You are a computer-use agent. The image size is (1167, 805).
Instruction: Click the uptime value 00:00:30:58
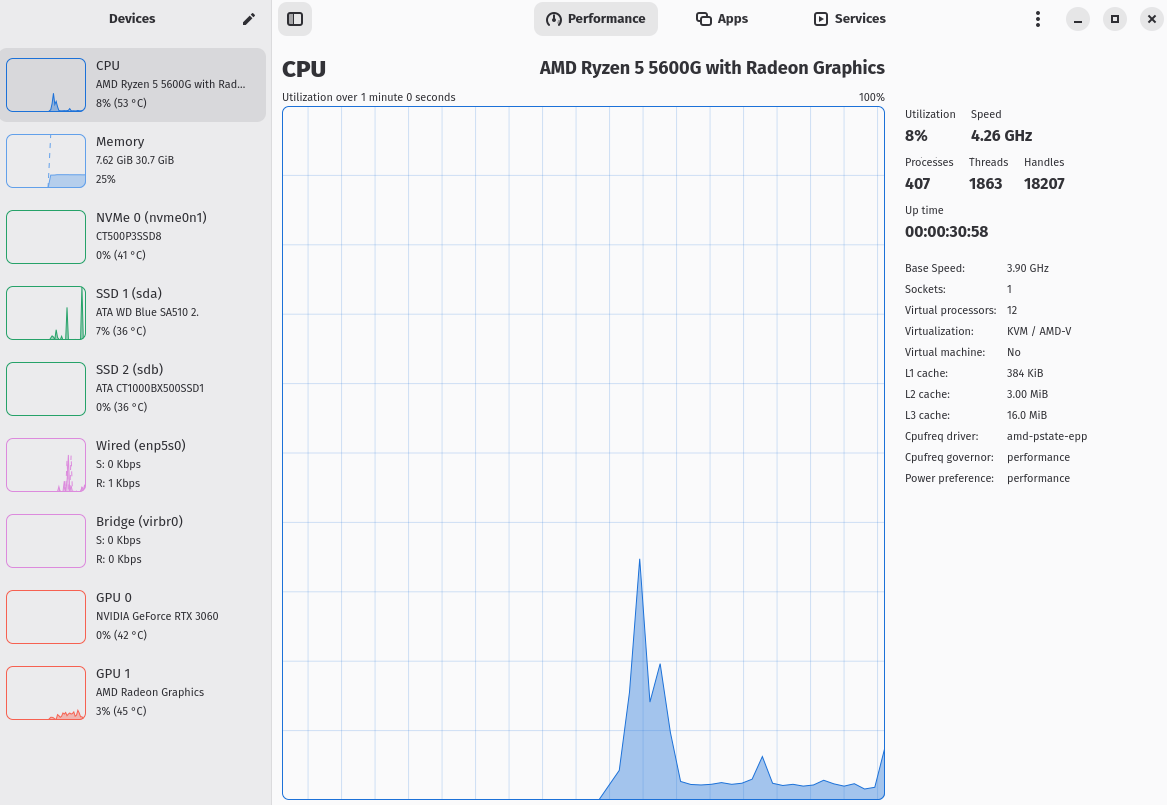click(947, 231)
